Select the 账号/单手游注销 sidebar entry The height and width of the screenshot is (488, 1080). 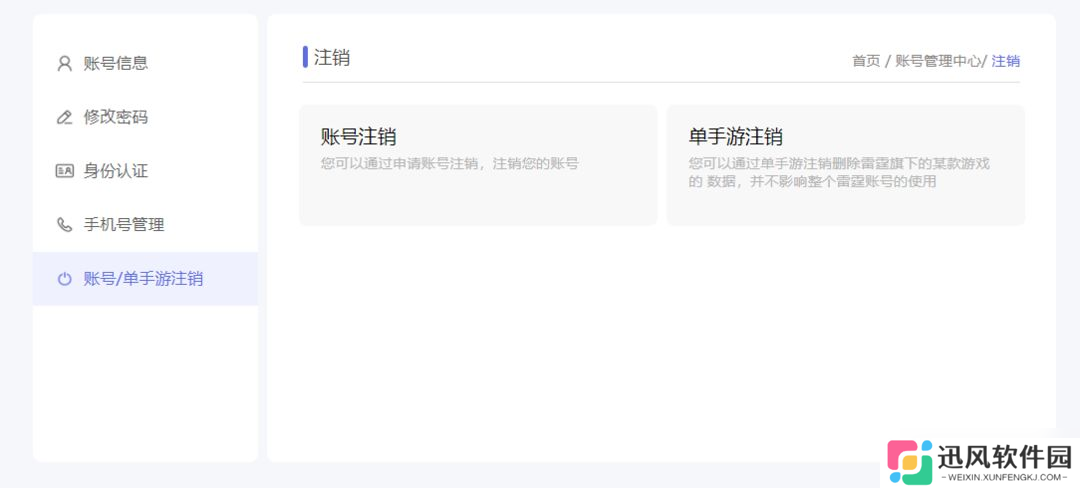click(x=145, y=279)
